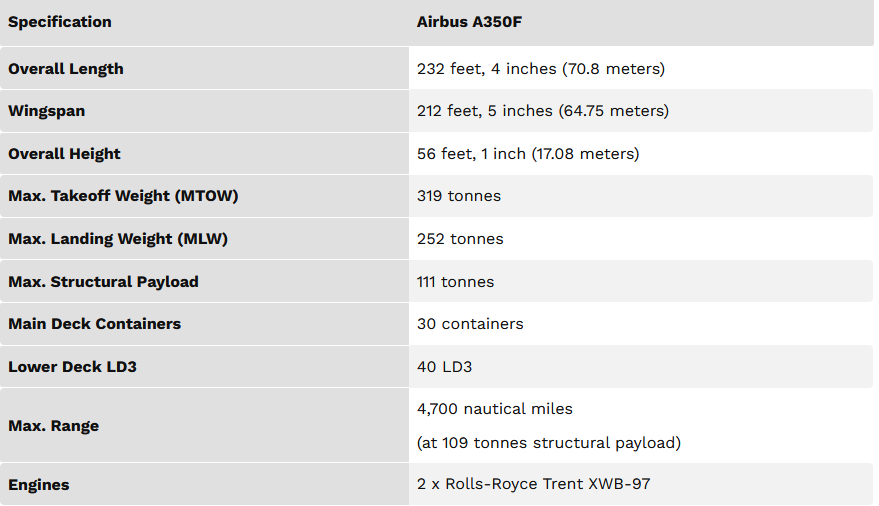This screenshot has height=506, width=879.
Task: Select the Max. Structural Payload label
Action: click(103, 282)
